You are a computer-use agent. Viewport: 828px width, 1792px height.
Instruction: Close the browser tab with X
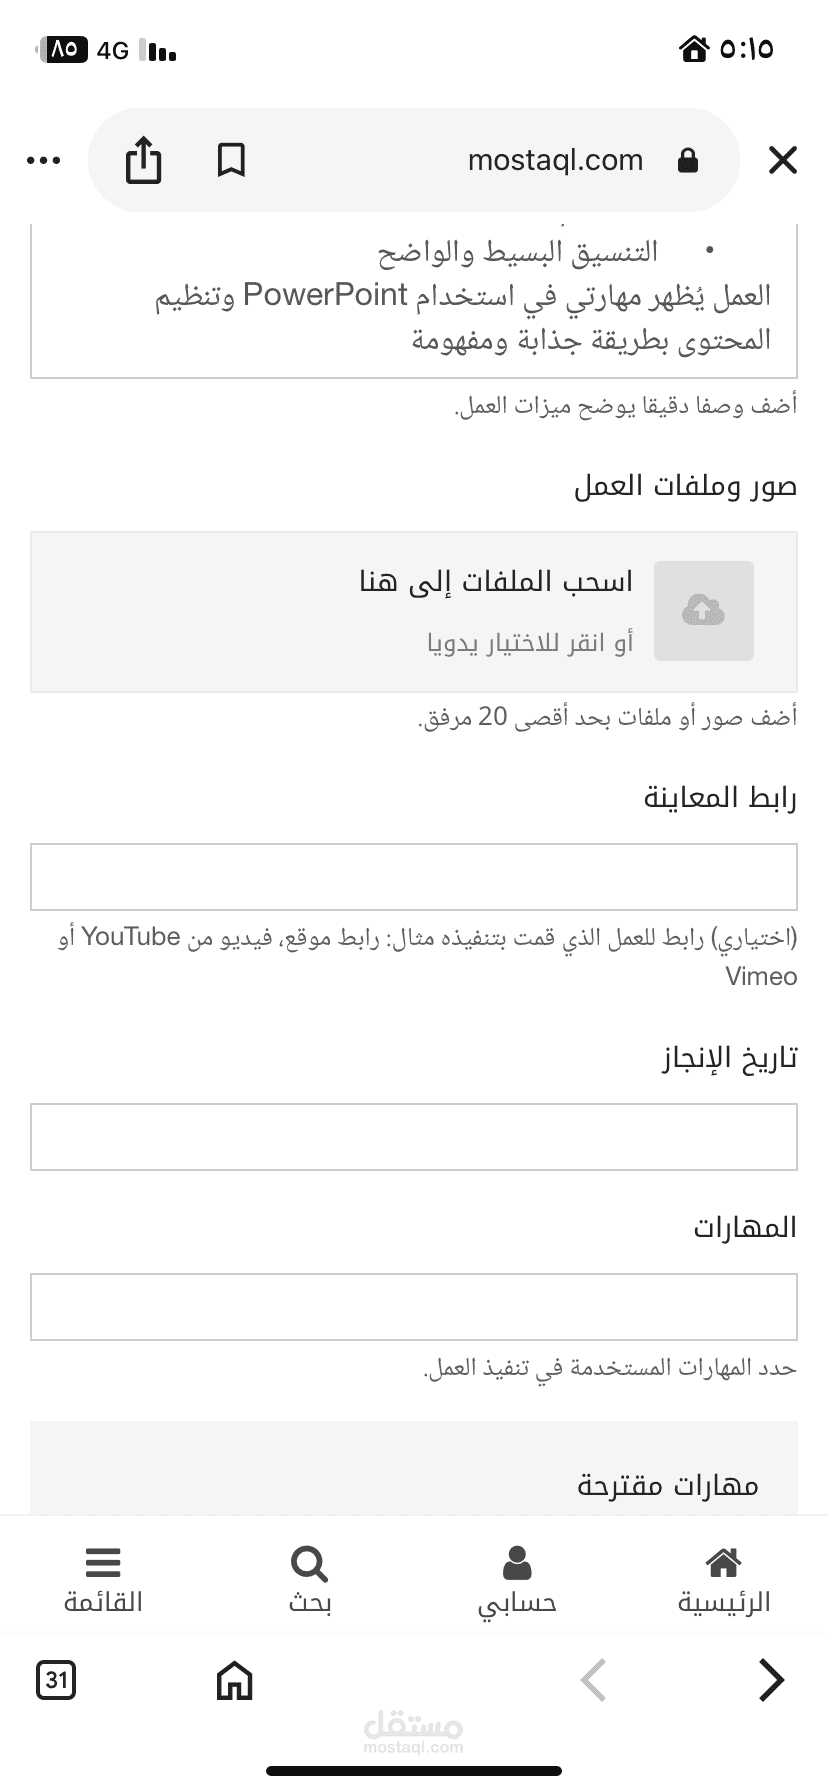pyautogui.click(x=782, y=160)
